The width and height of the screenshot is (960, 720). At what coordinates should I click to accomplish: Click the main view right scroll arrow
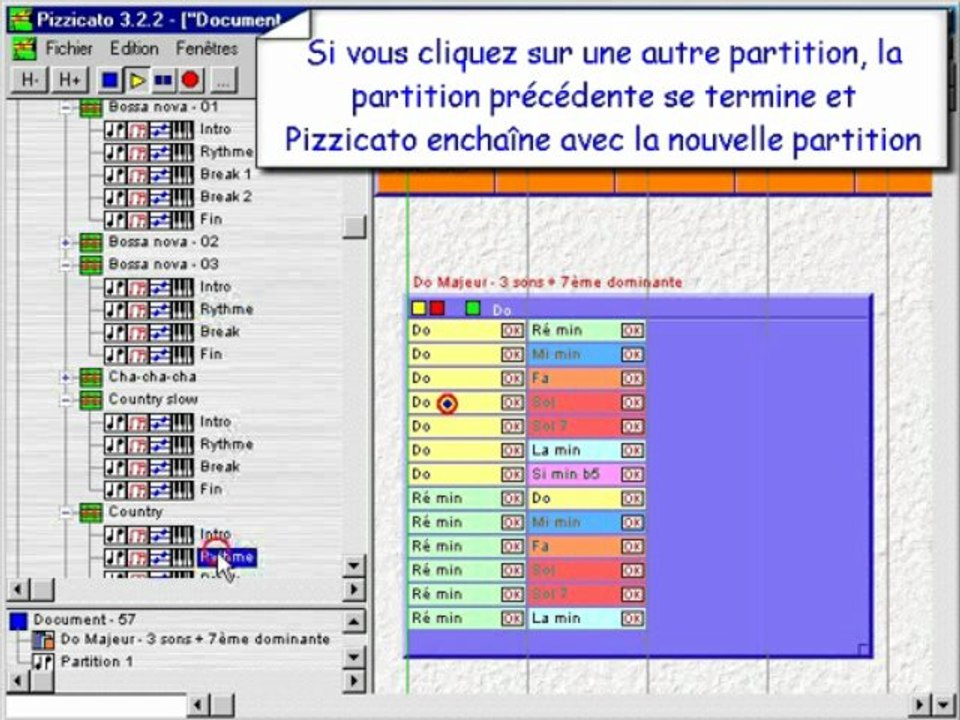pyautogui.click(x=920, y=705)
